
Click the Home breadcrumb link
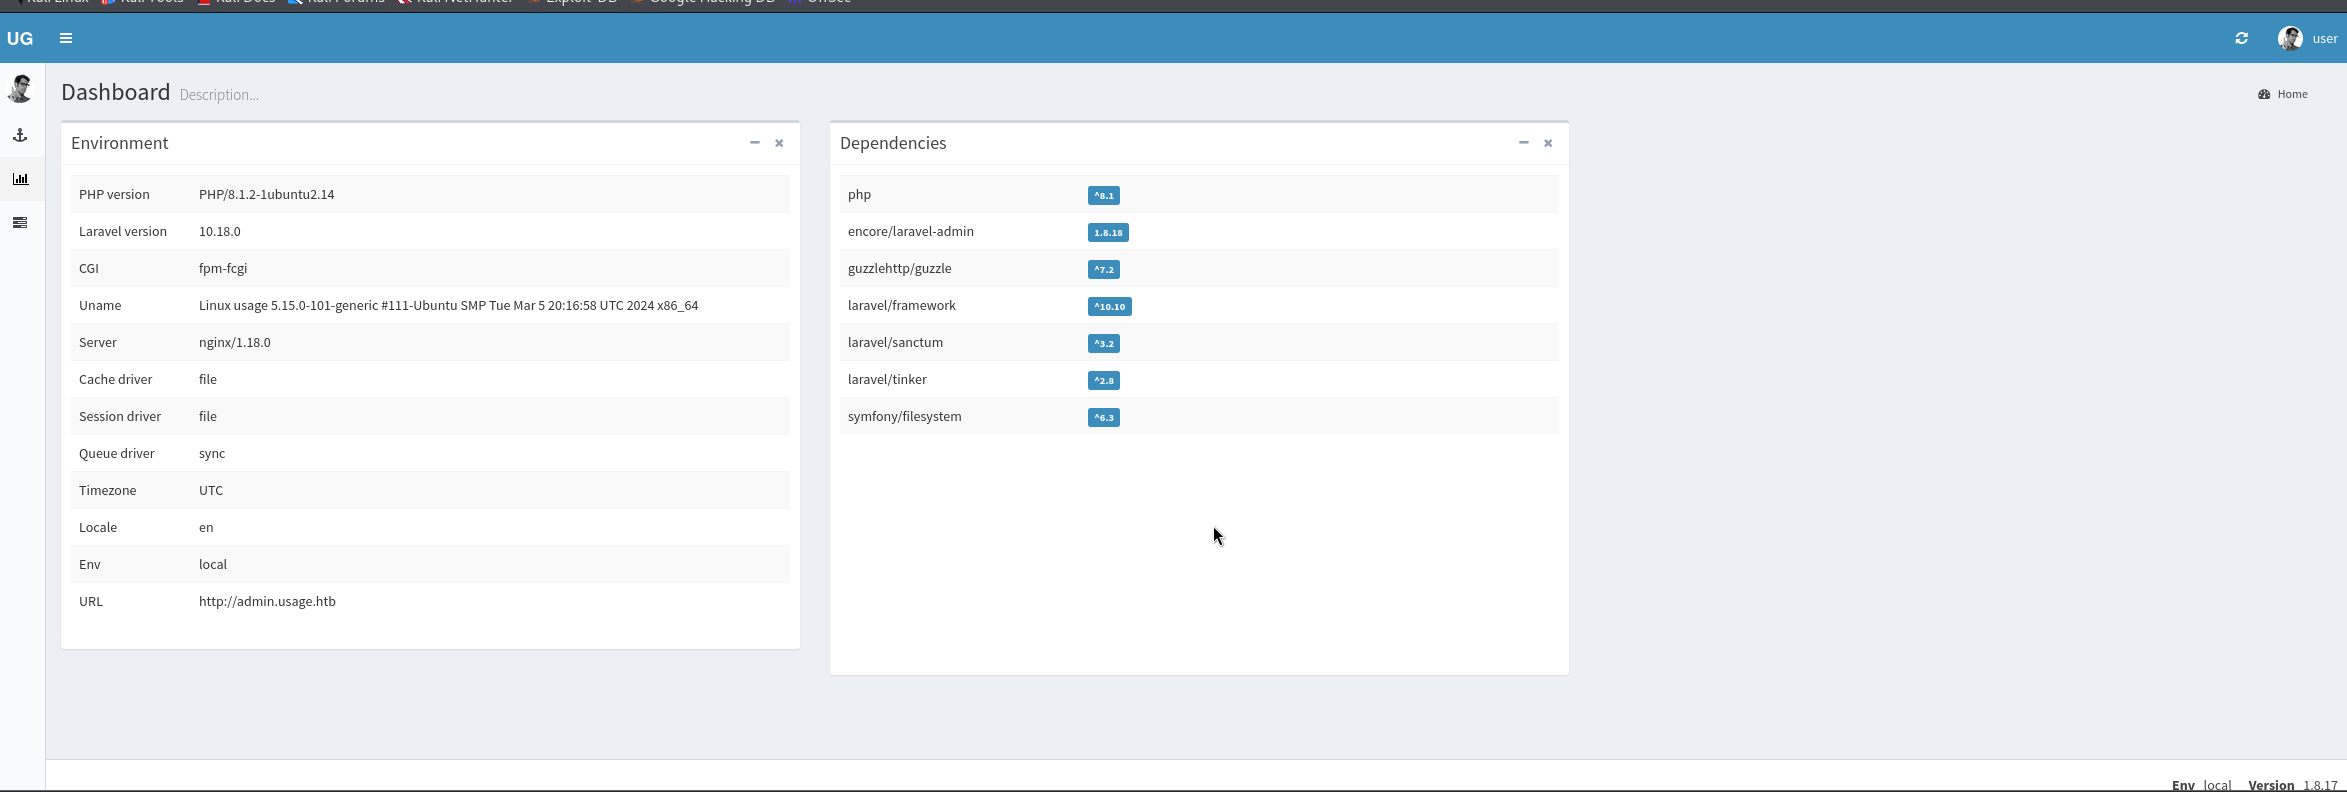tap(2292, 94)
